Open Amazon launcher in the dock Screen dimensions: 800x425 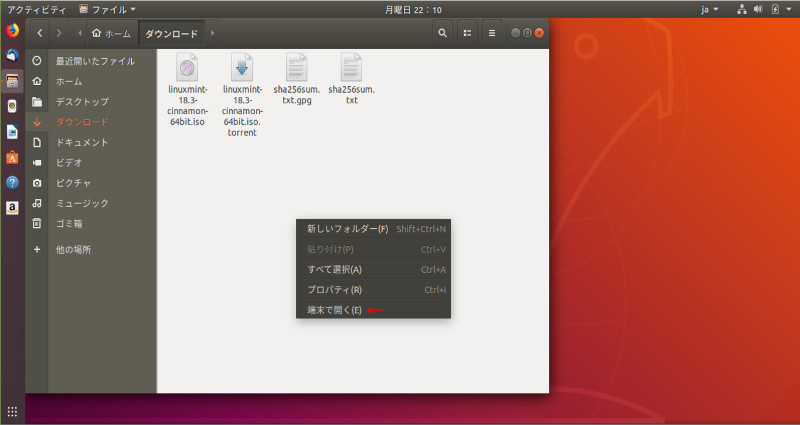pos(12,208)
